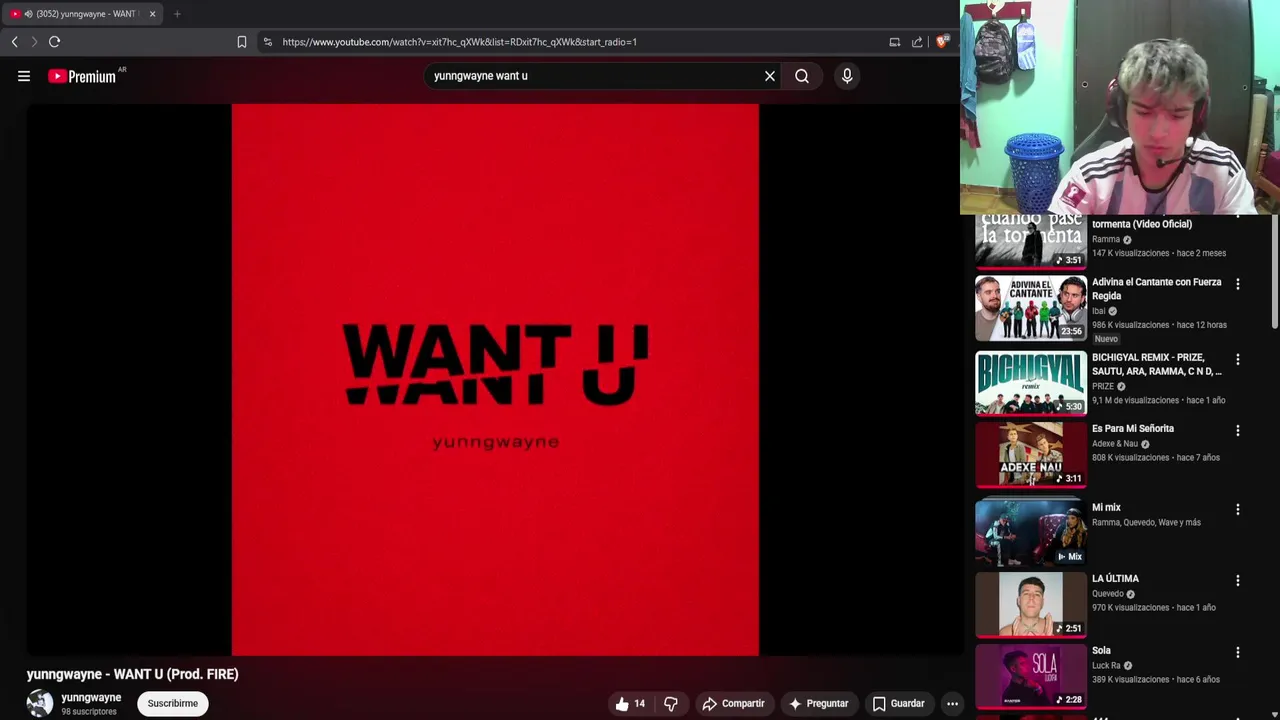Open the yunngwayne channel name link

click(91, 698)
